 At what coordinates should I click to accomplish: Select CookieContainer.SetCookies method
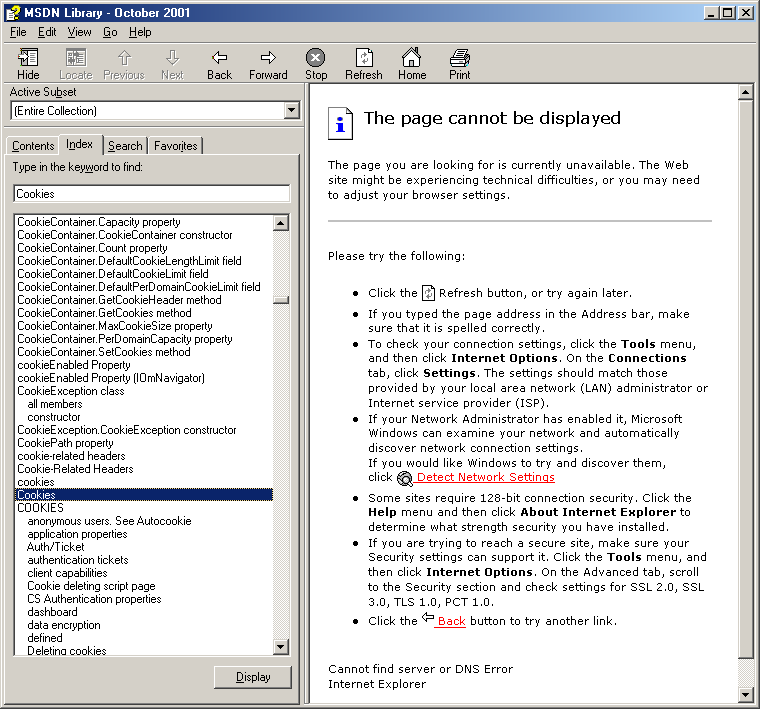104,352
